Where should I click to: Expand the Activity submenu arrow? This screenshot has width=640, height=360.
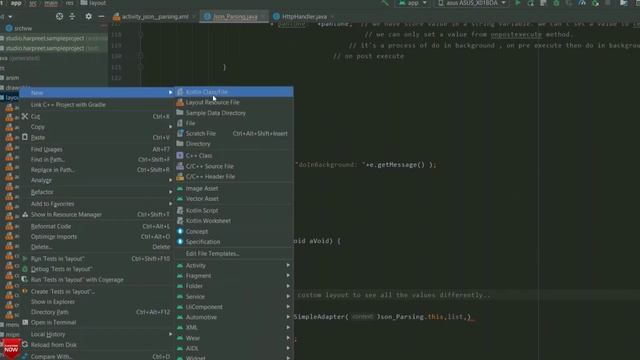(x=288, y=265)
